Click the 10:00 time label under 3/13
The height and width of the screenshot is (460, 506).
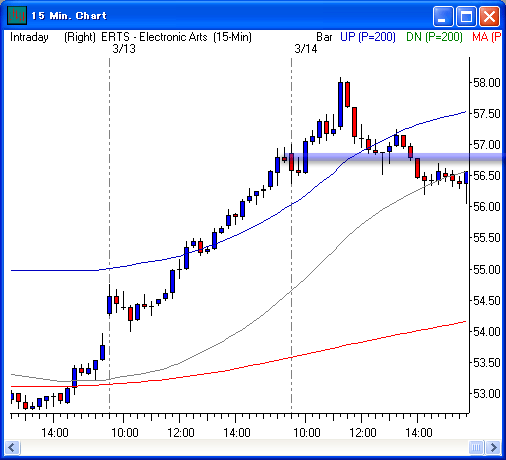[x=125, y=433]
